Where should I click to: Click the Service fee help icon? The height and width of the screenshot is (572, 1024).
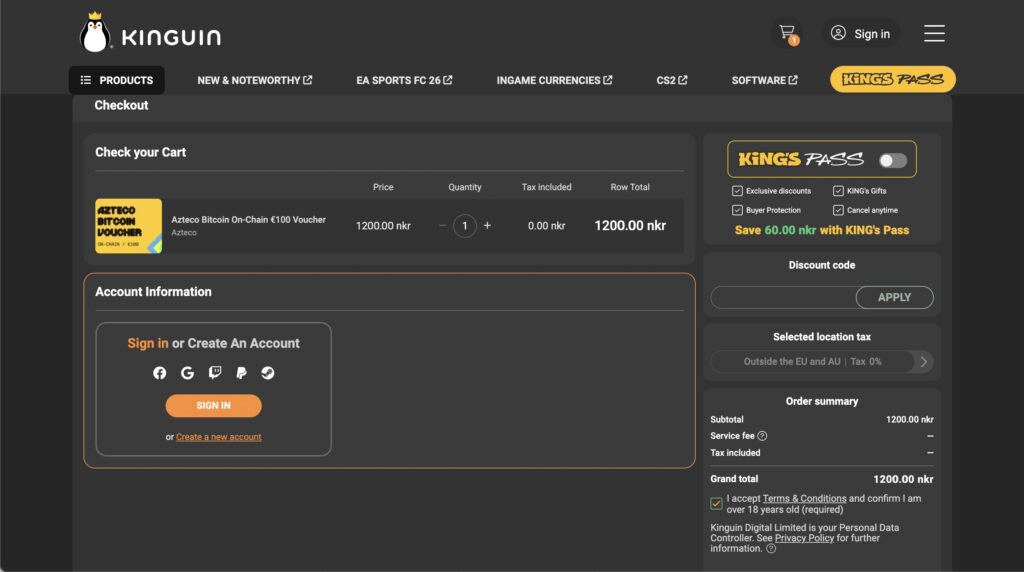pyautogui.click(x=762, y=436)
